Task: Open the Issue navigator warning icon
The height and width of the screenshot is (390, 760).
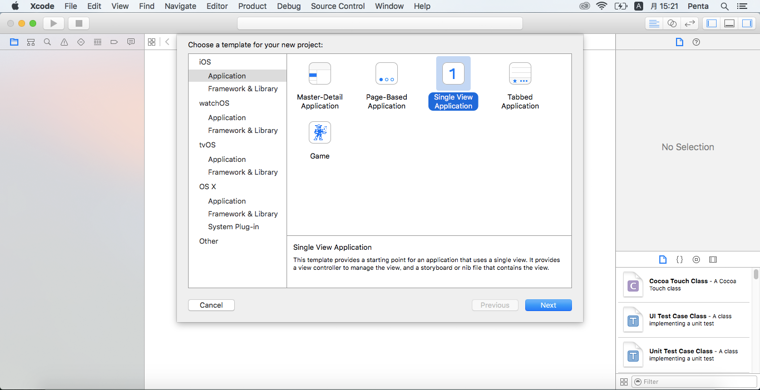Action: click(x=64, y=42)
